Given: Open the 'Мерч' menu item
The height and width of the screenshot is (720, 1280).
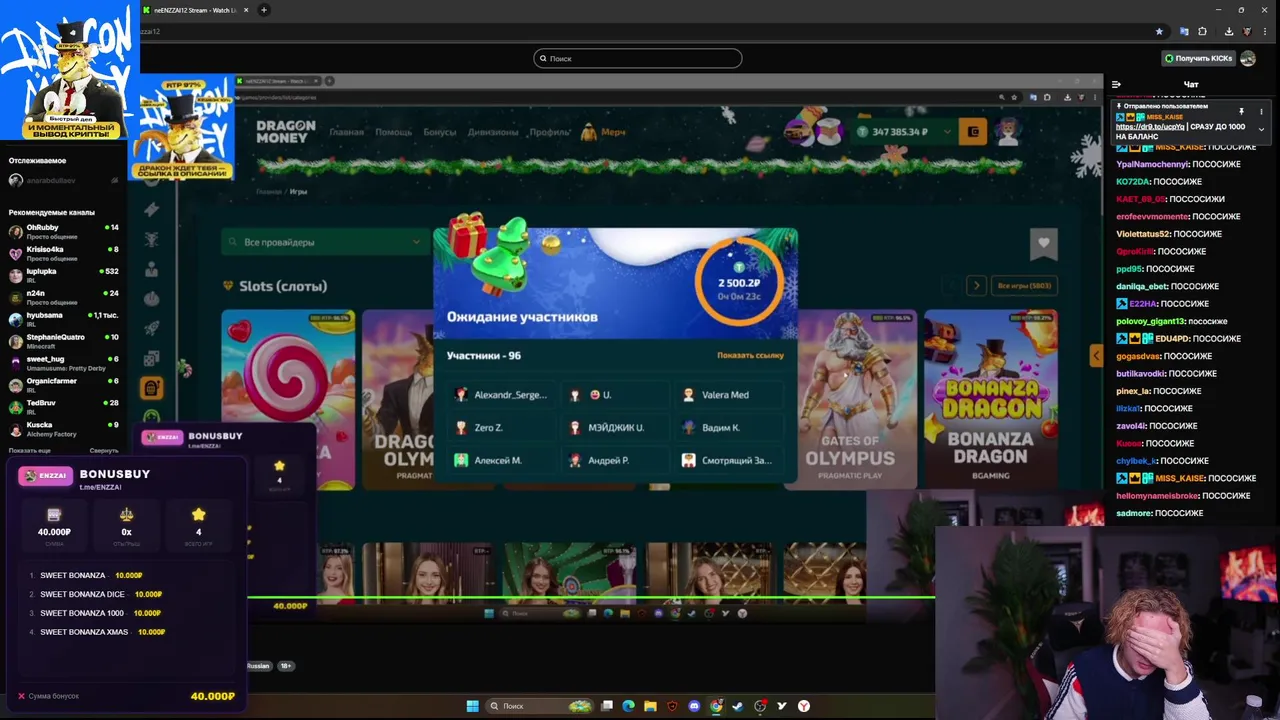Looking at the screenshot, I should point(604,132).
